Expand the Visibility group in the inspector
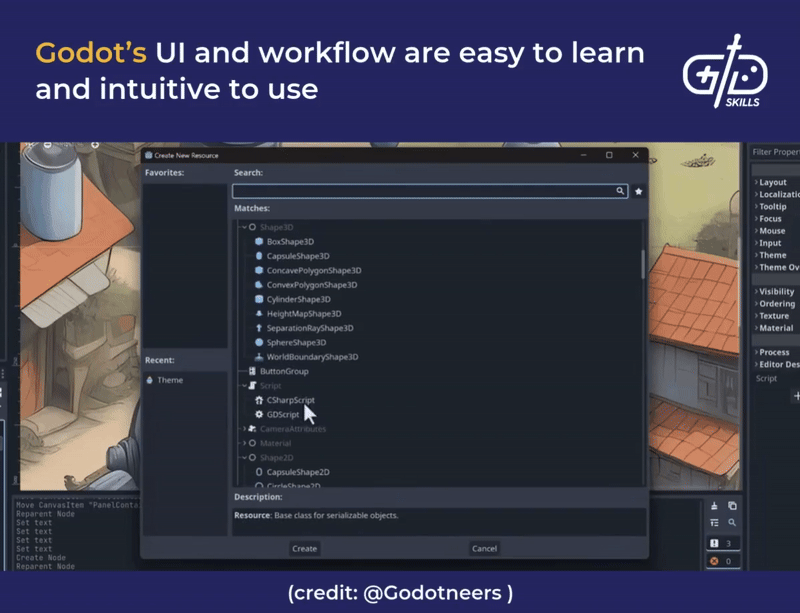 tap(772, 293)
